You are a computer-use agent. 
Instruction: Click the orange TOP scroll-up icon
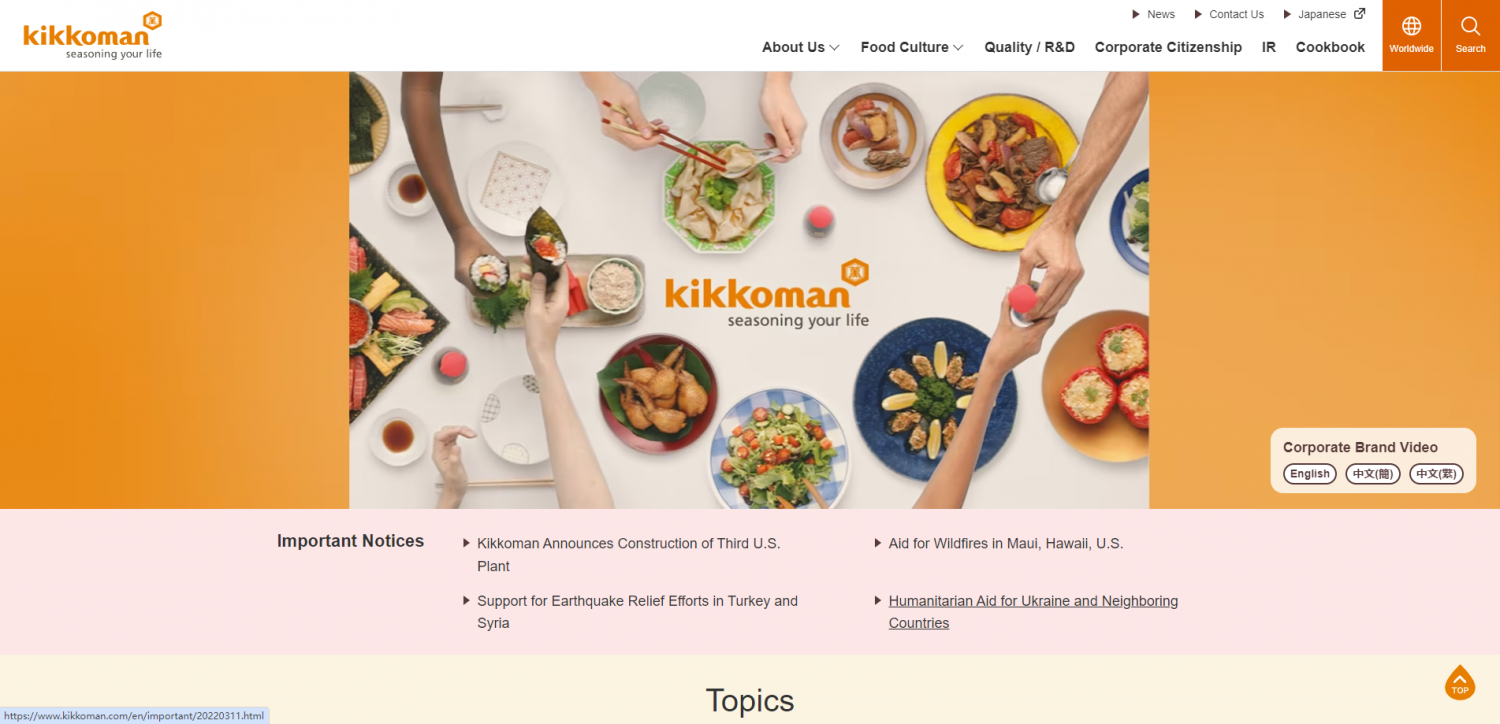[1460, 682]
